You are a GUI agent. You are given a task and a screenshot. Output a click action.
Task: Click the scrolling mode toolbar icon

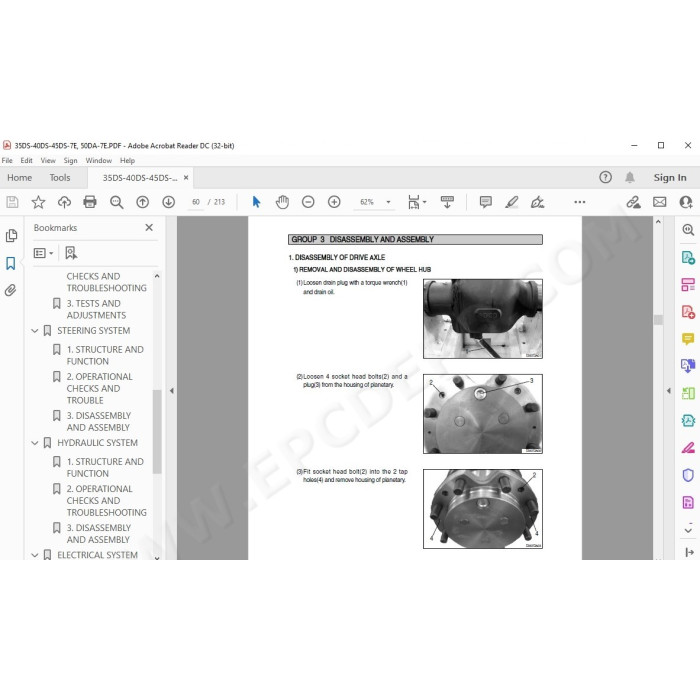pyautogui.click(x=447, y=202)
